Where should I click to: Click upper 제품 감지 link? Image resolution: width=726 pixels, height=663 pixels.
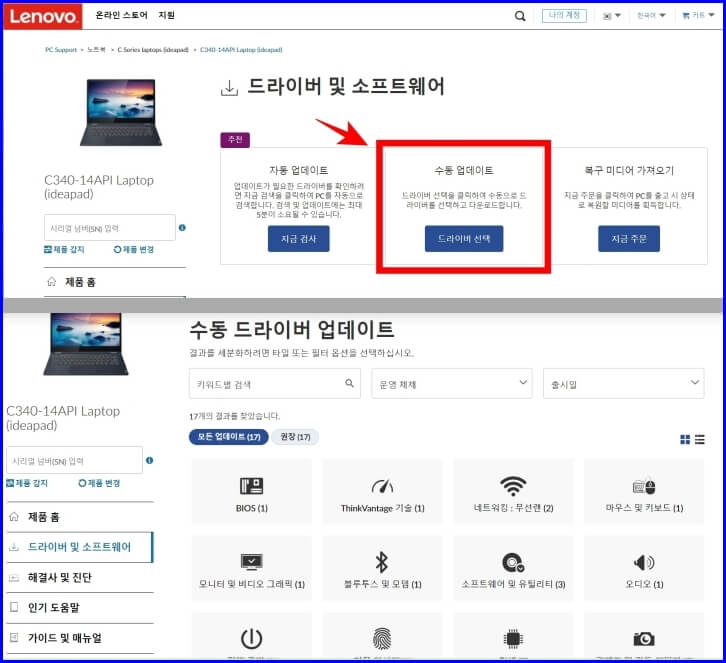tap(64, 250)
